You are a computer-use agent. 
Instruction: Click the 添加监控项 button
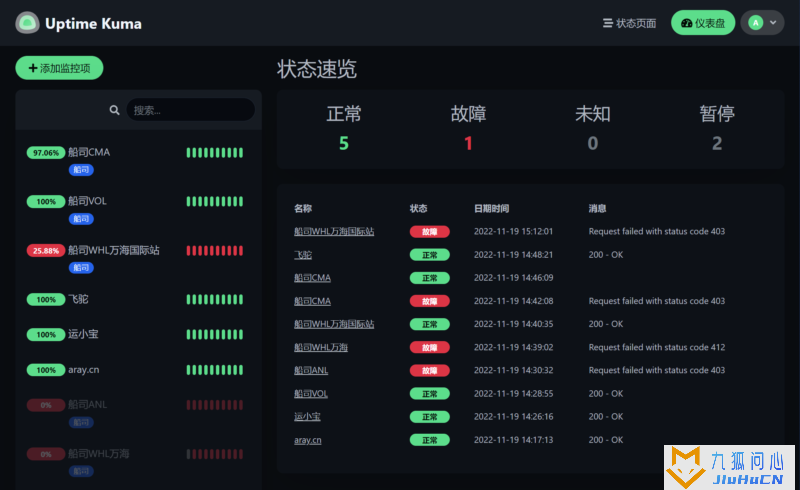coord(59,68)
